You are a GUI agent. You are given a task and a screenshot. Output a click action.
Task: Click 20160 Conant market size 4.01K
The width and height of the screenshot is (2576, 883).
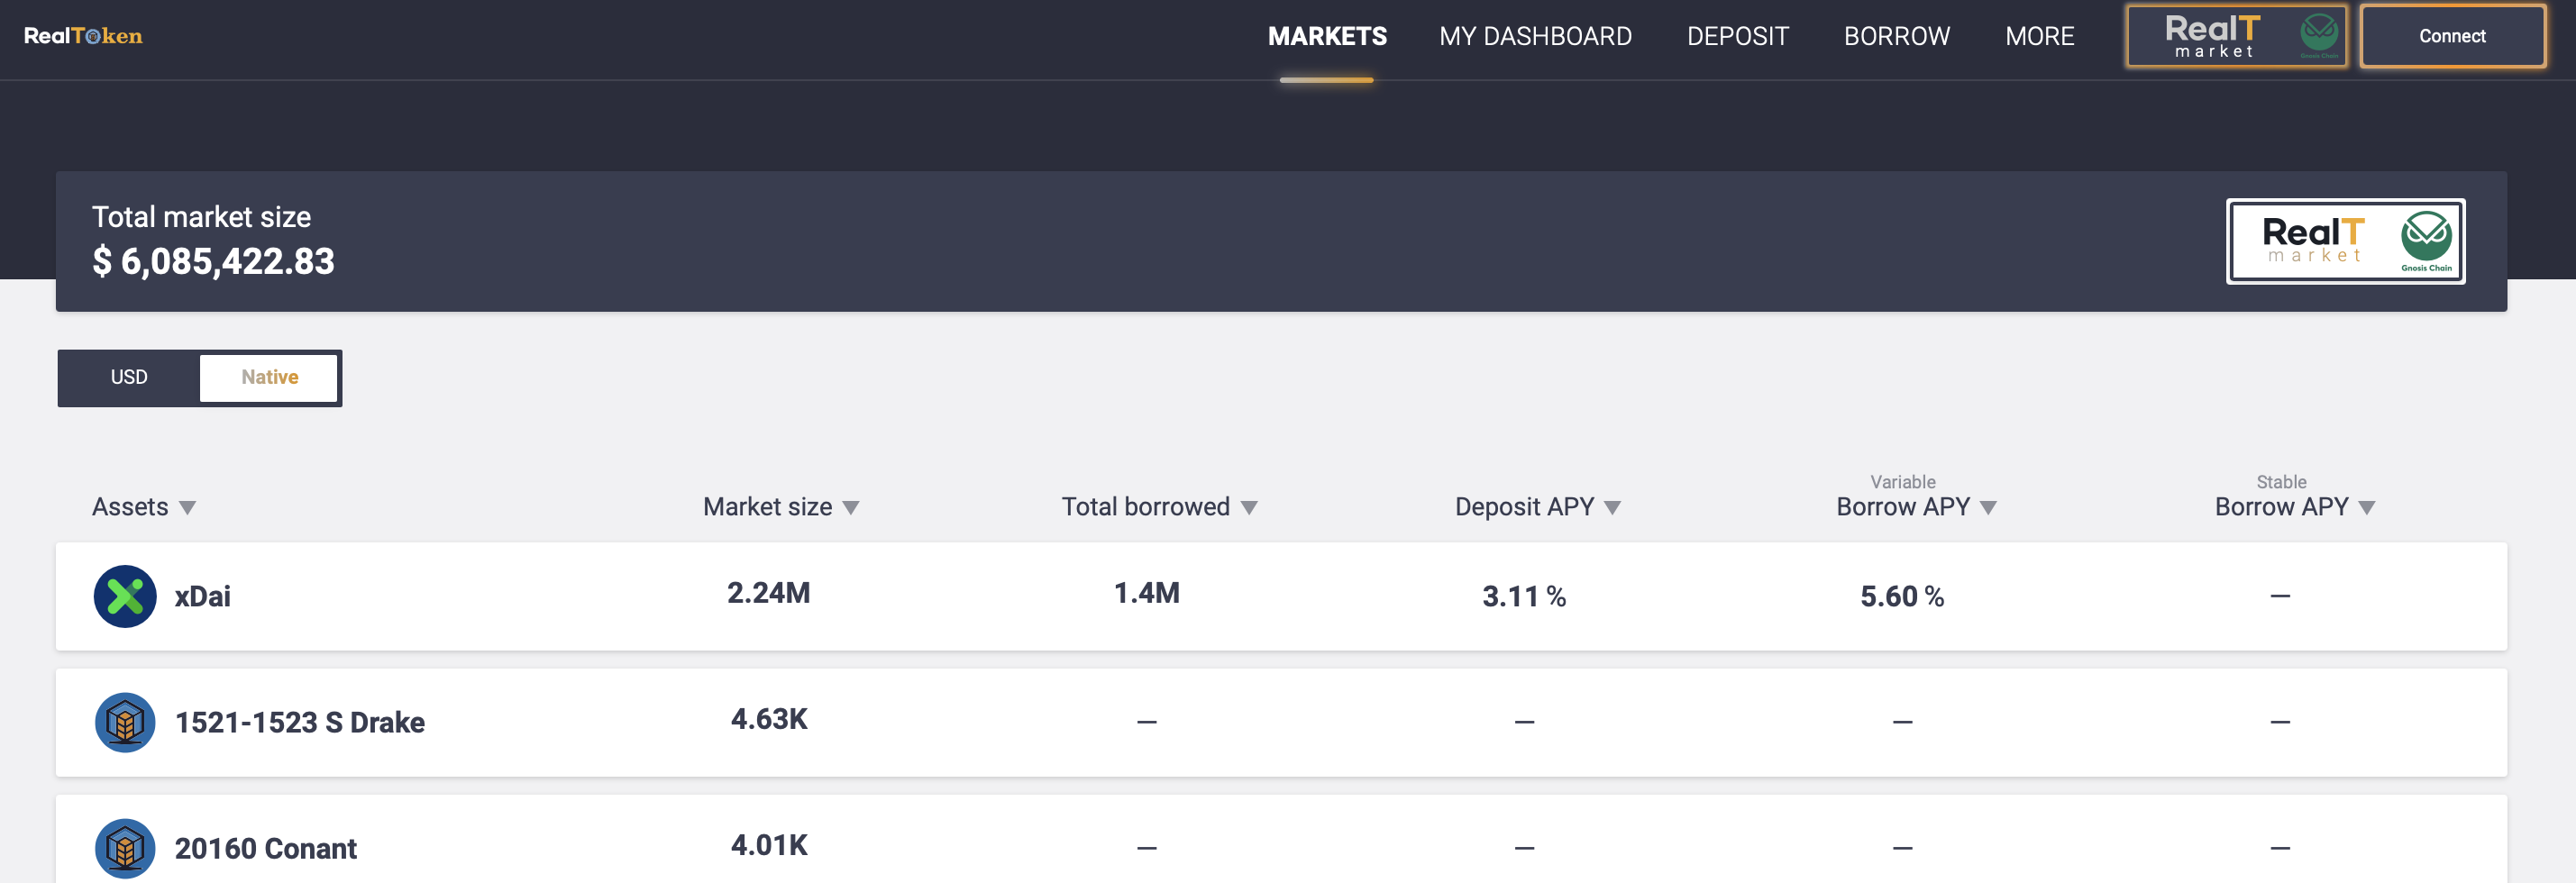pos(768,845)
